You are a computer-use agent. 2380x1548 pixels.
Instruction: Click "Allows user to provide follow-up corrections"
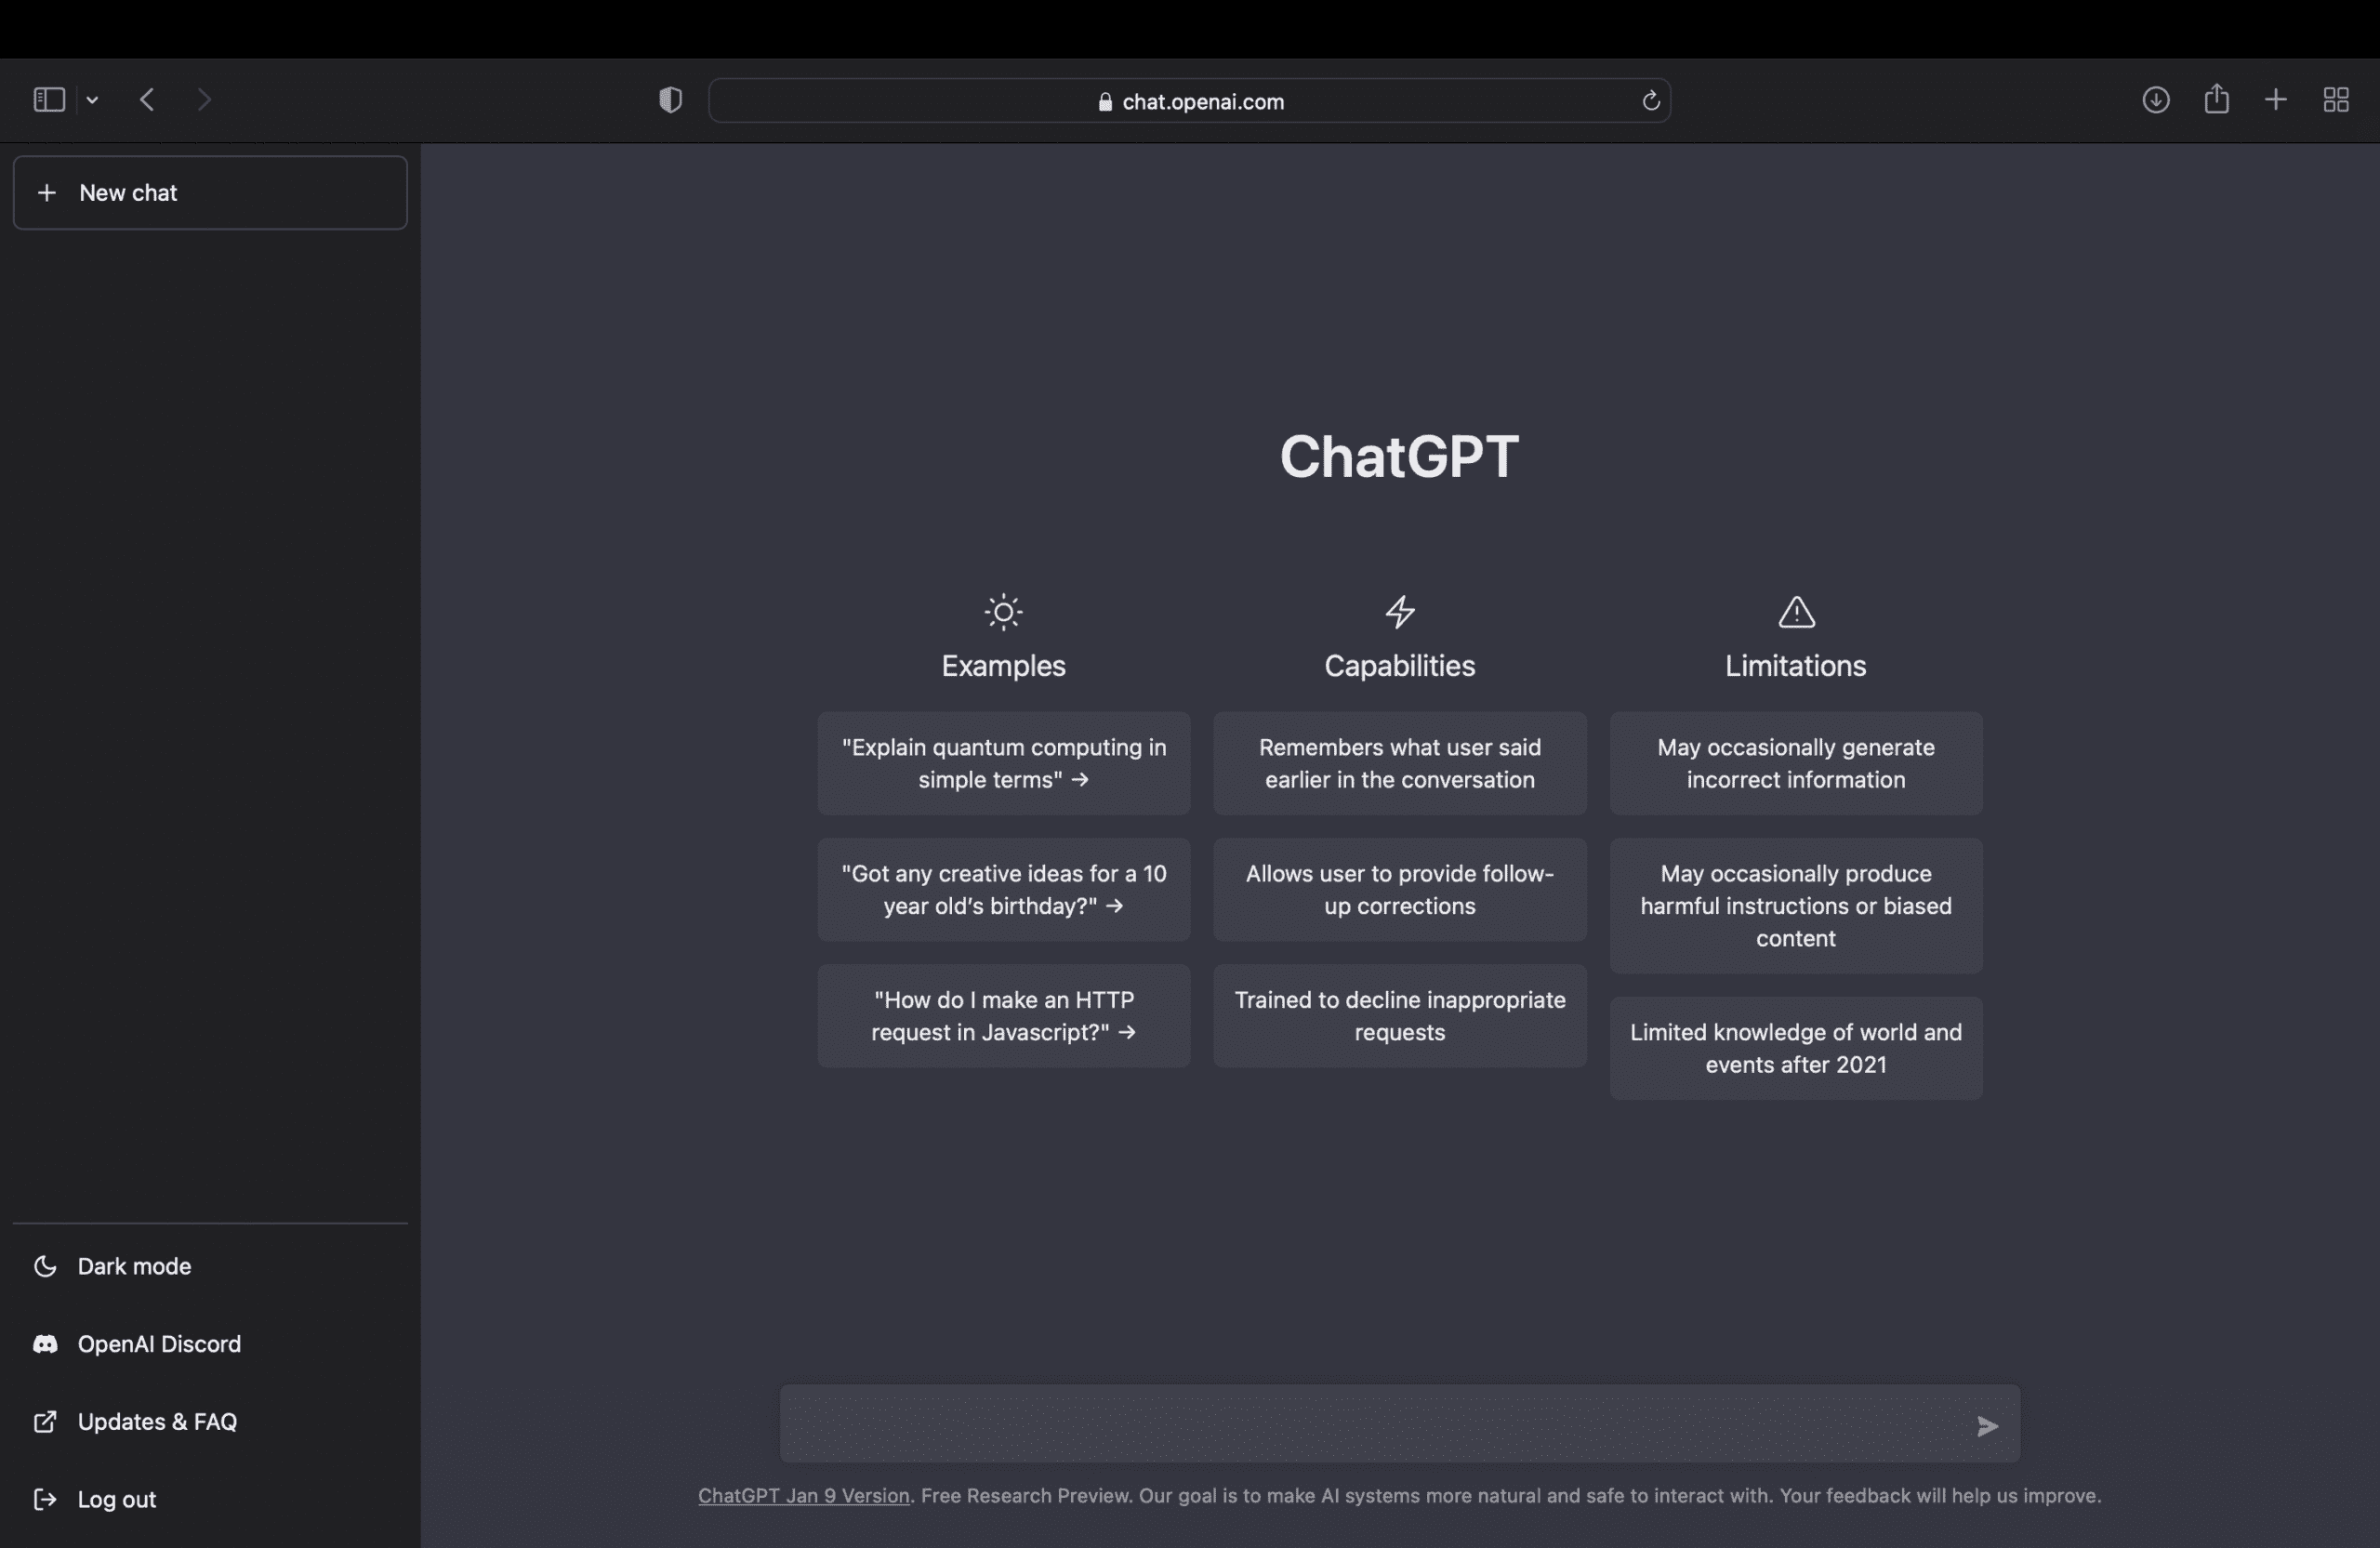[x=1400, y=890]
